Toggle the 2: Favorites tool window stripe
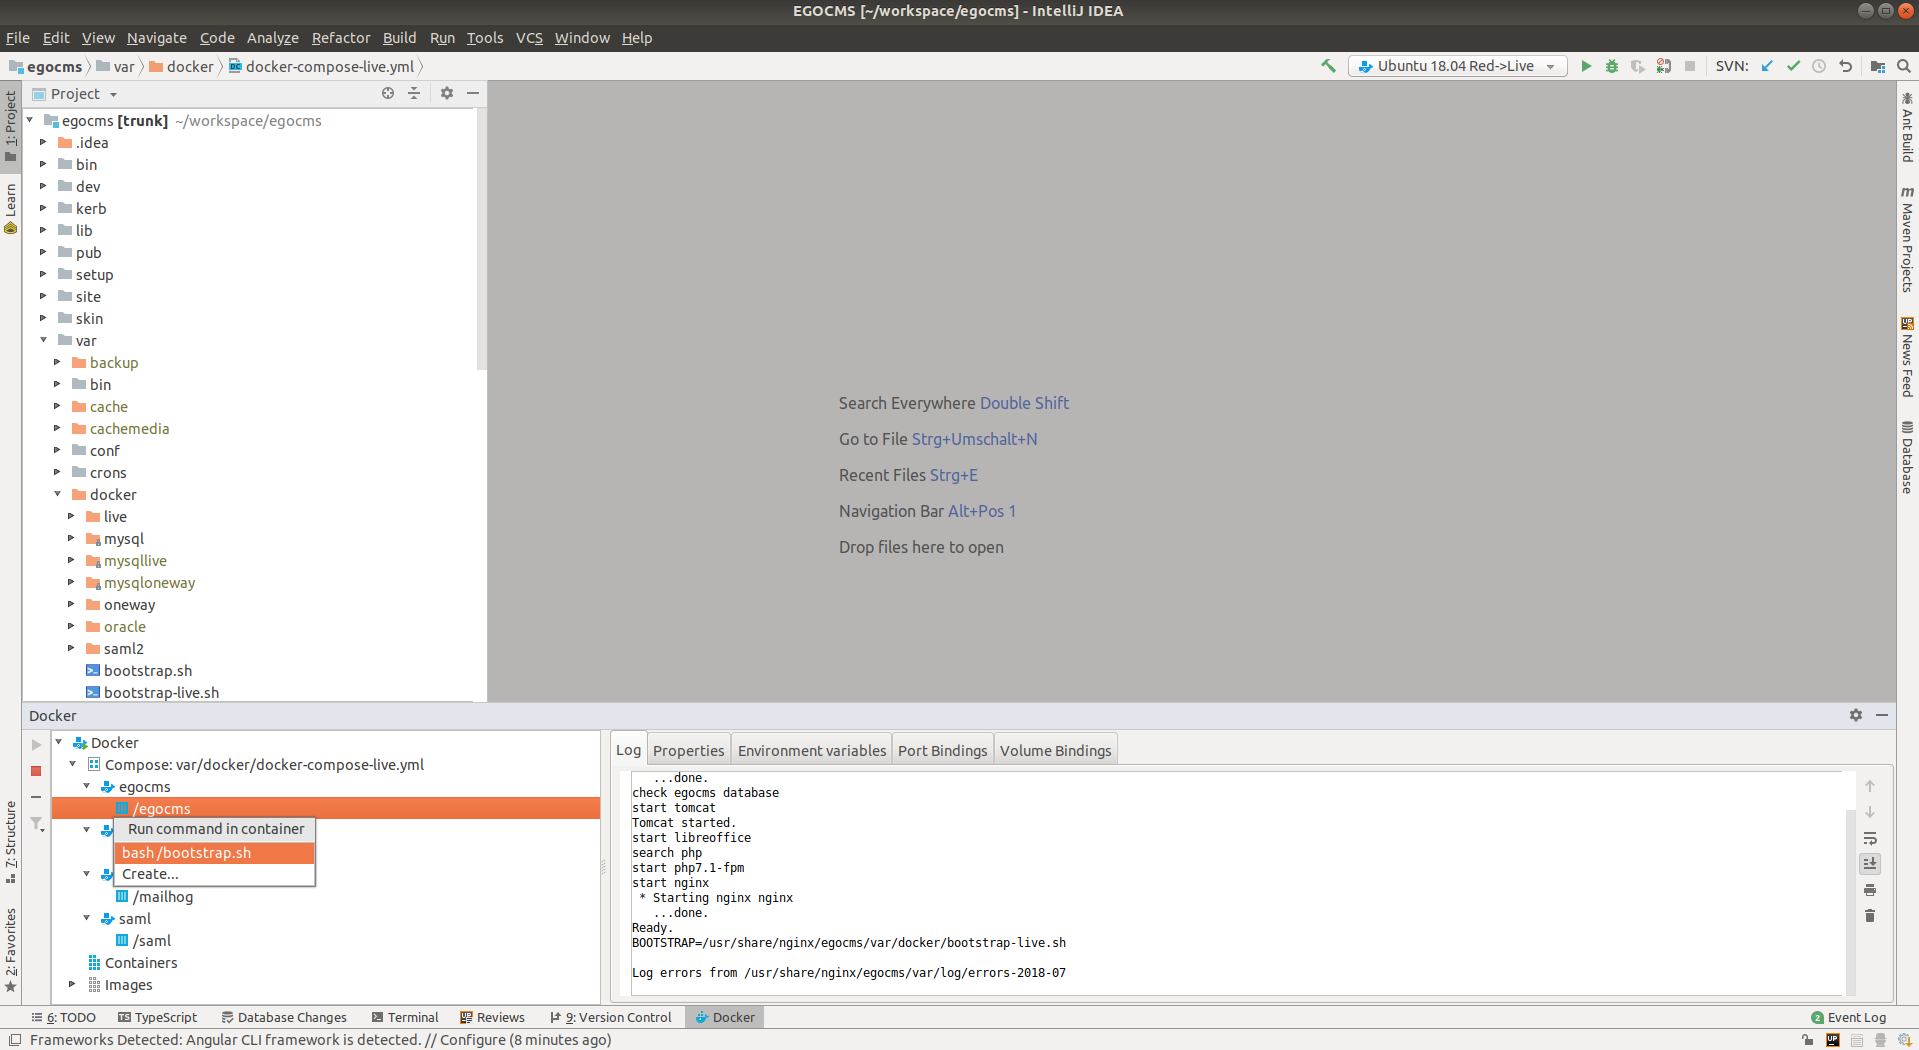This screenshot has height=1050, width=1919. point(11,950)
